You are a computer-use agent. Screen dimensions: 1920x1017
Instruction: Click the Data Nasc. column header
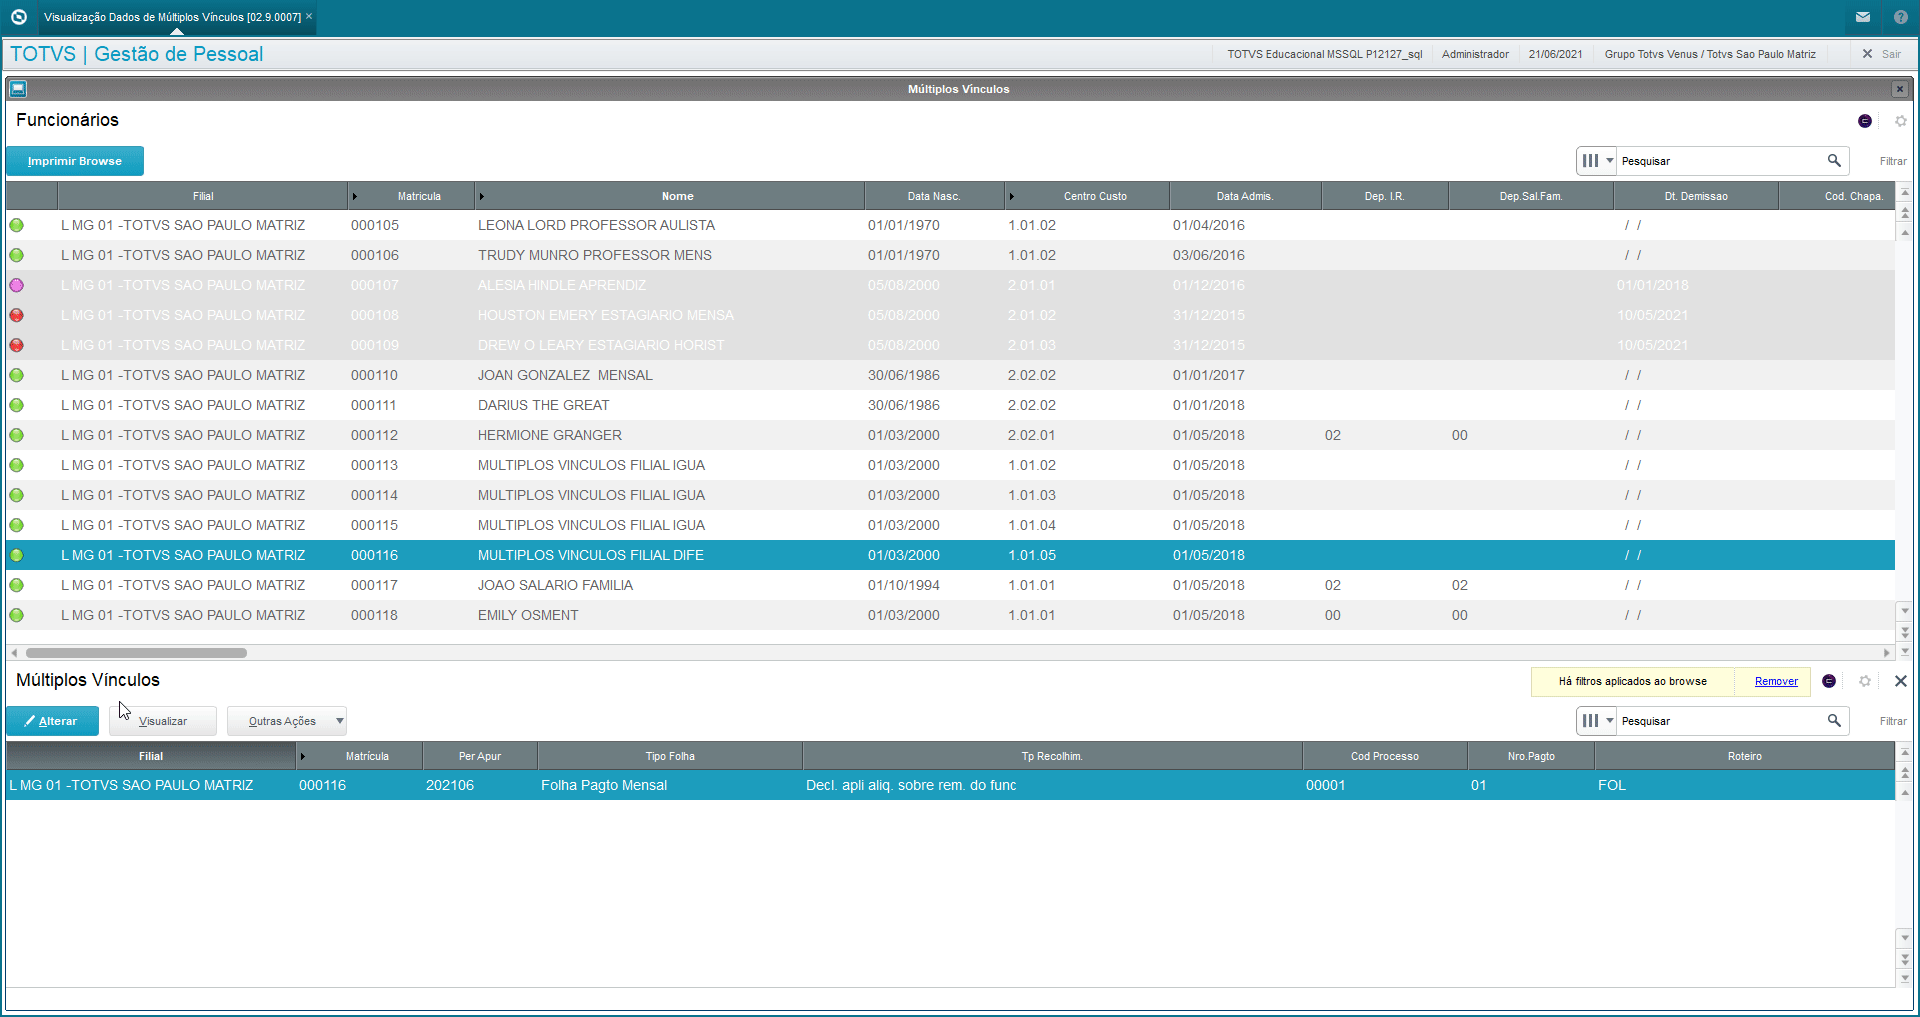(934, 196)
